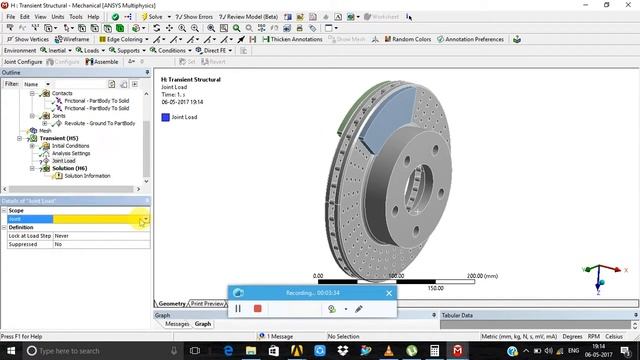Collapse the Transient (H5) node

20,138
